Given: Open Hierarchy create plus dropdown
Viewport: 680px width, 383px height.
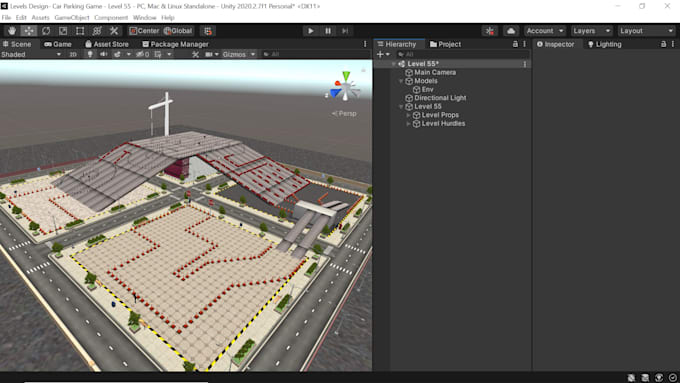Looking at the screenshot, I should click(383, 54).
